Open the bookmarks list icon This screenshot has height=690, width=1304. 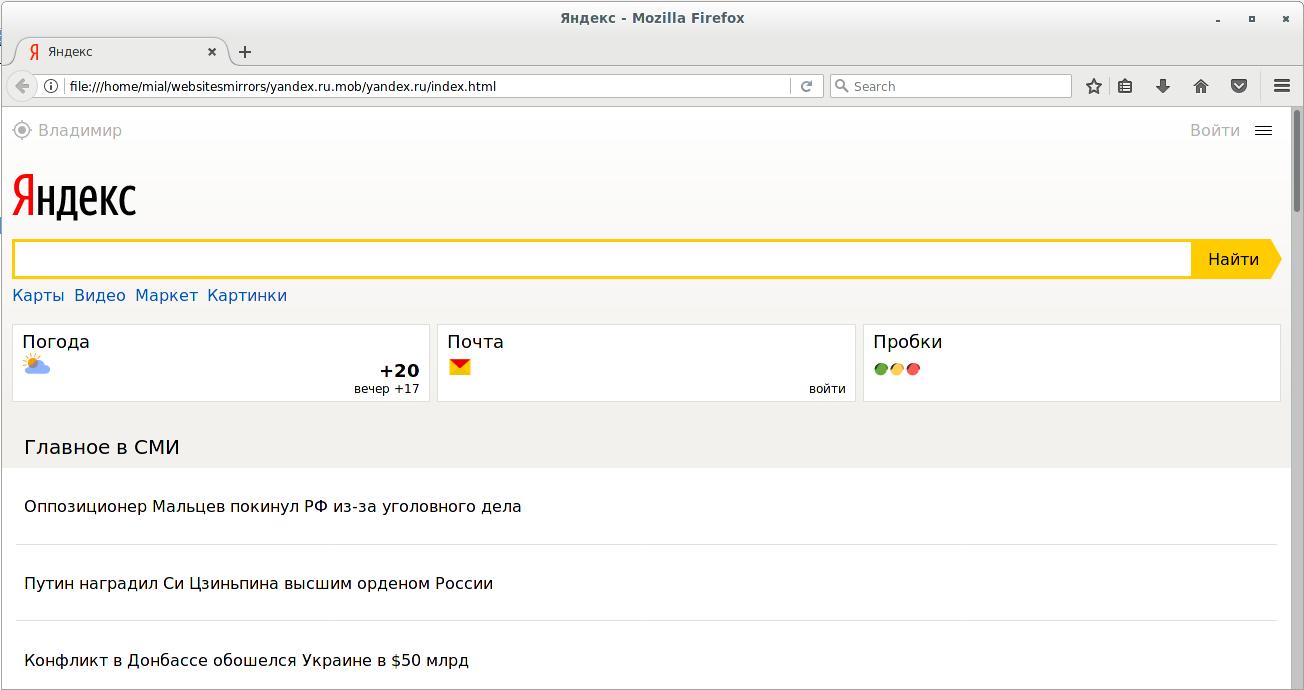click(1125, 86)
